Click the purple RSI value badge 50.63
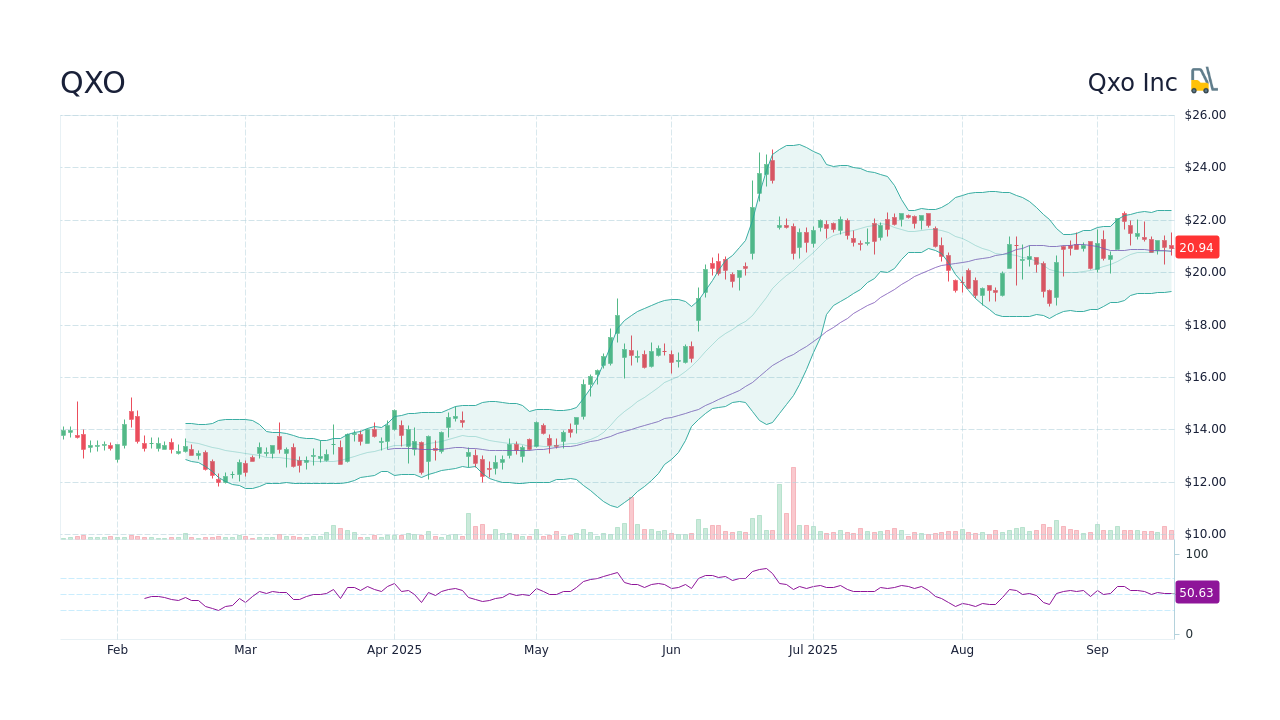Image resolution: width=1280 pixels, height=720 pixels. tap(1196, 593)
